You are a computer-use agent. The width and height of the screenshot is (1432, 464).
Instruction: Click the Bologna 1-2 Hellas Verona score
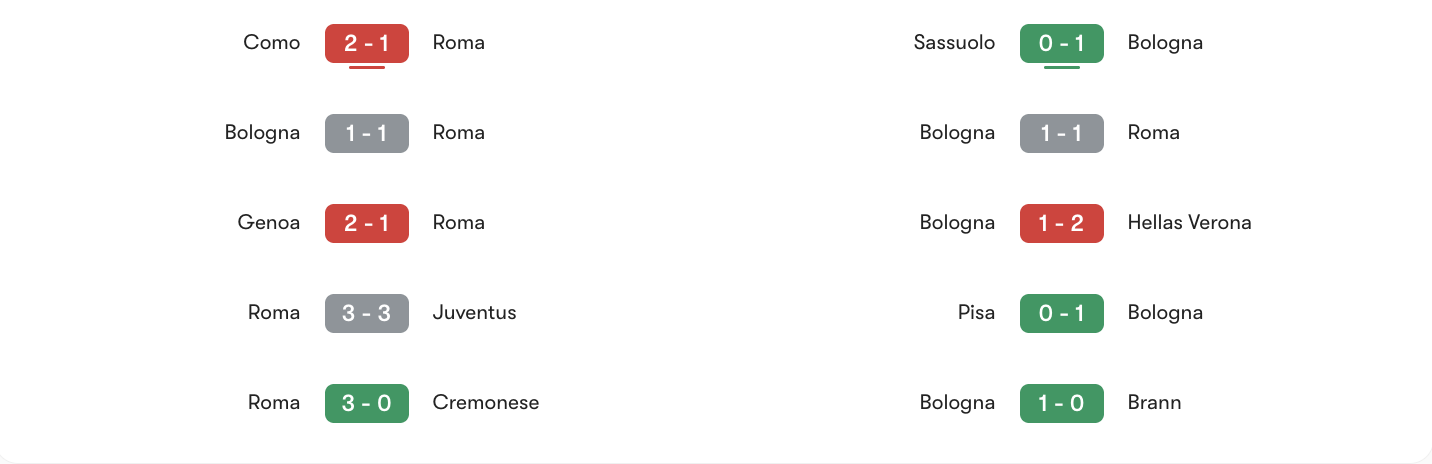pyautogui.click(x=1062, y=223)
